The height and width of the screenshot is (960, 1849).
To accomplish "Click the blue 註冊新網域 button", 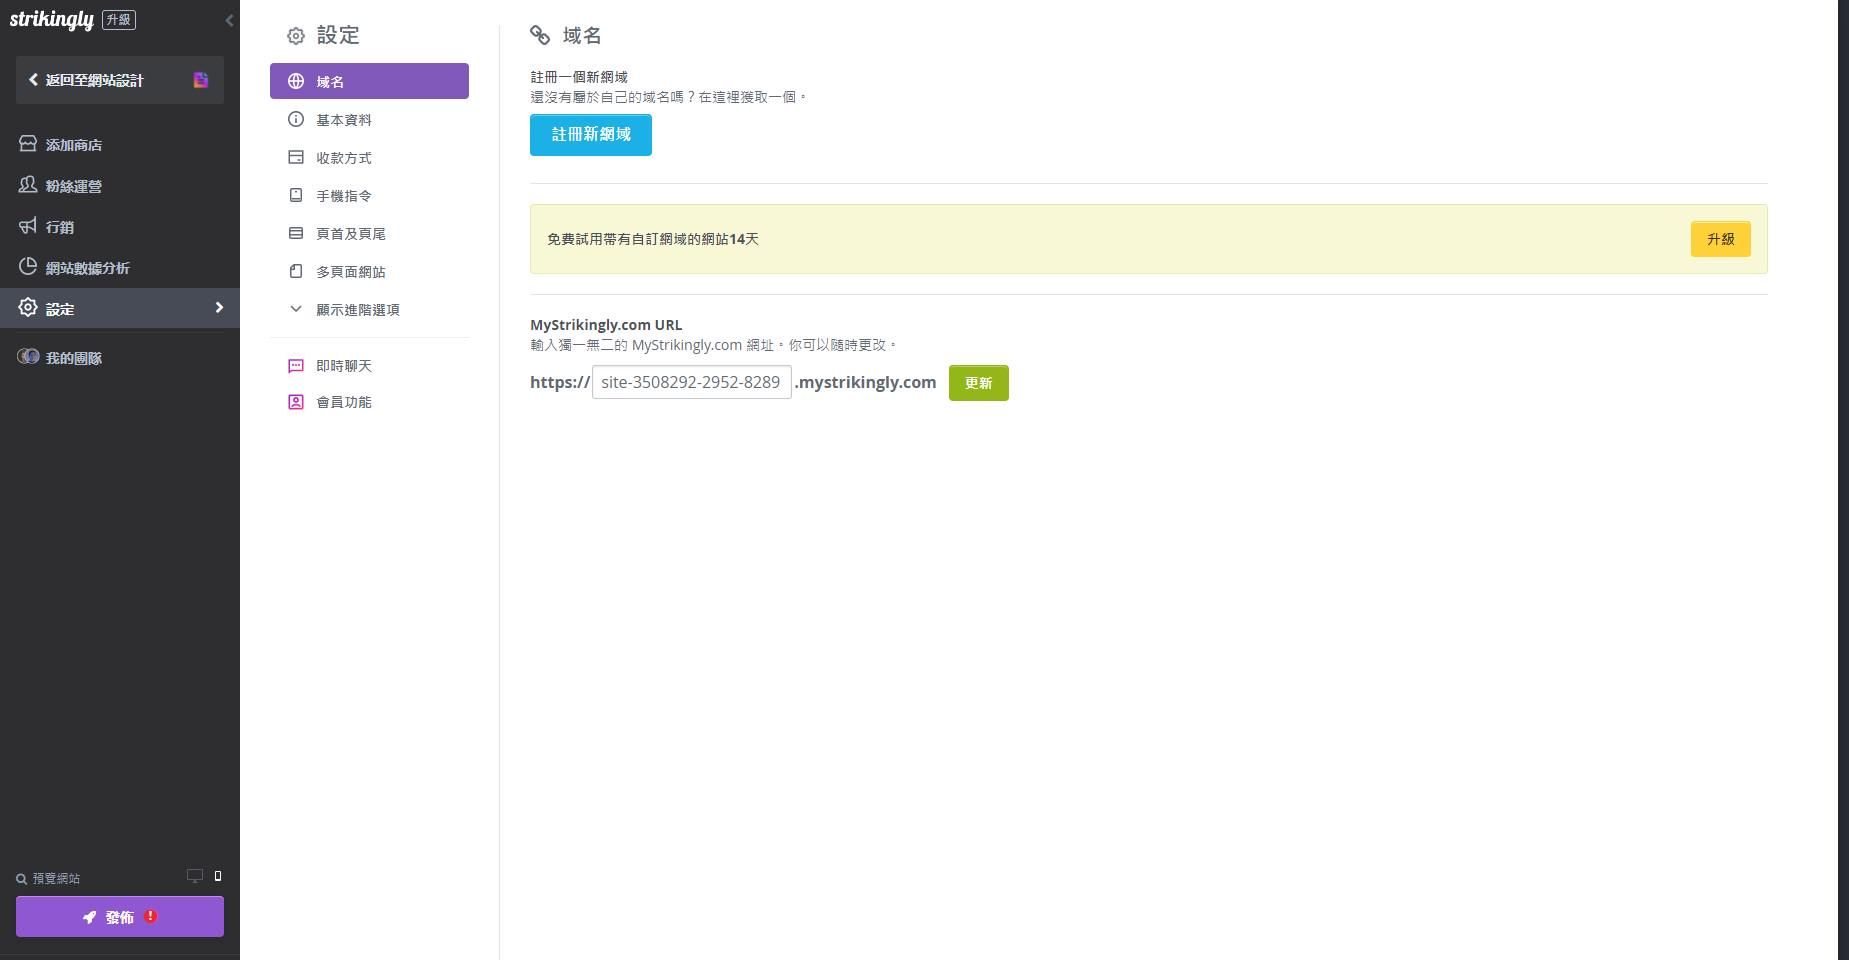I will (x=590, y=135).
